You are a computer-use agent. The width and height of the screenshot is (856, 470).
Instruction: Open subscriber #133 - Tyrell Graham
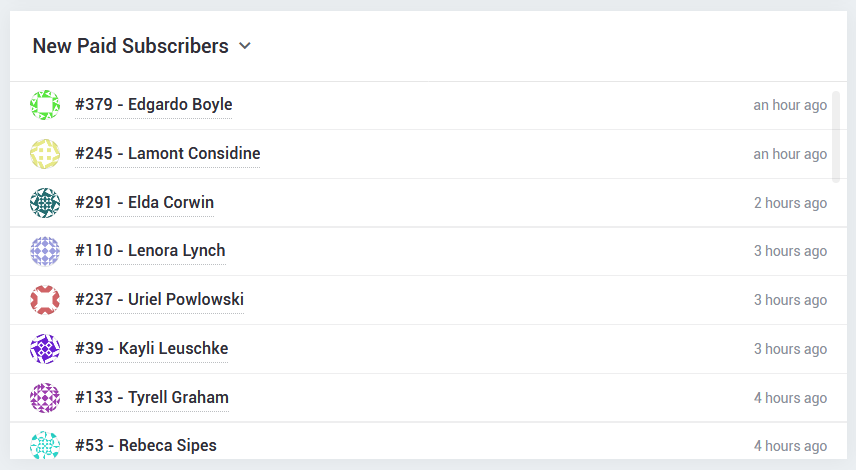(x=152, y=397)
